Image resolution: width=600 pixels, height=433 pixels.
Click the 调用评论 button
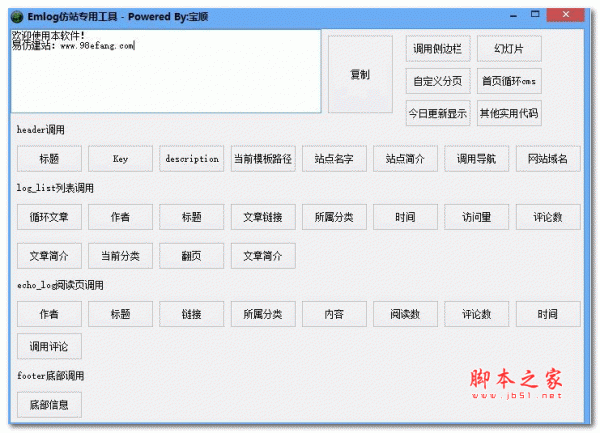pyautogui.click(x=49, y=346)
